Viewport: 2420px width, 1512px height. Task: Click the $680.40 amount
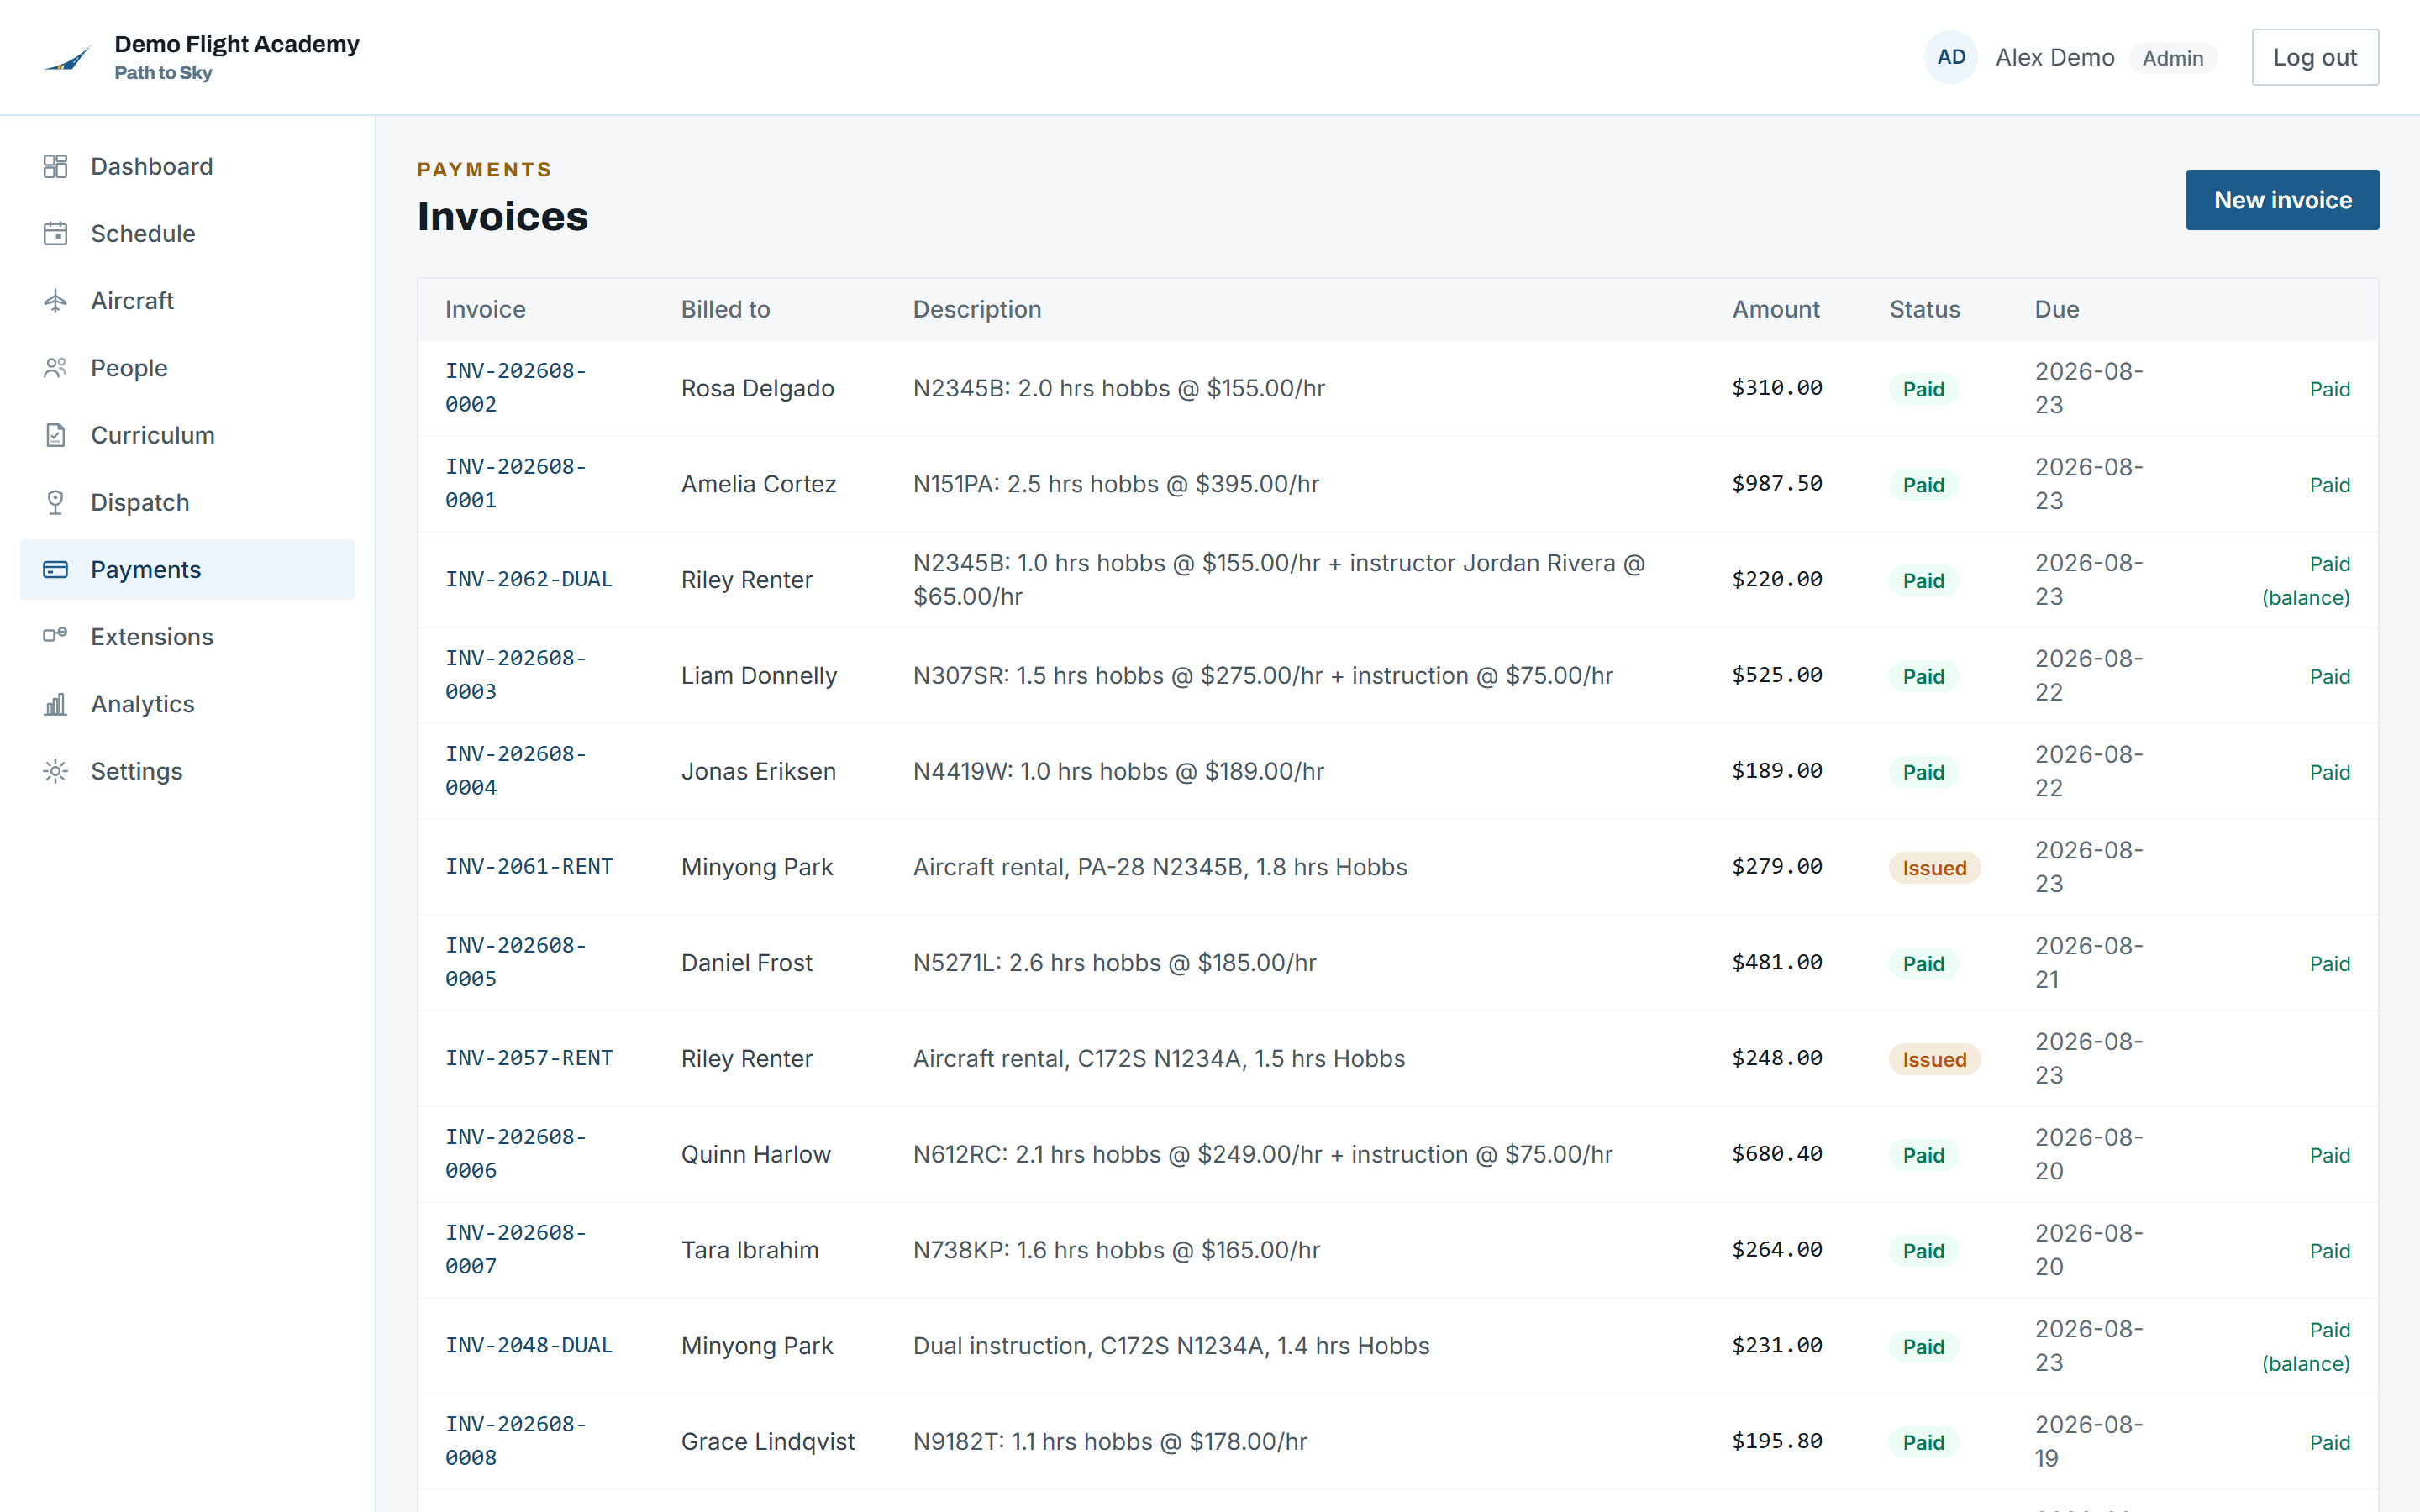point(1777,1153)
